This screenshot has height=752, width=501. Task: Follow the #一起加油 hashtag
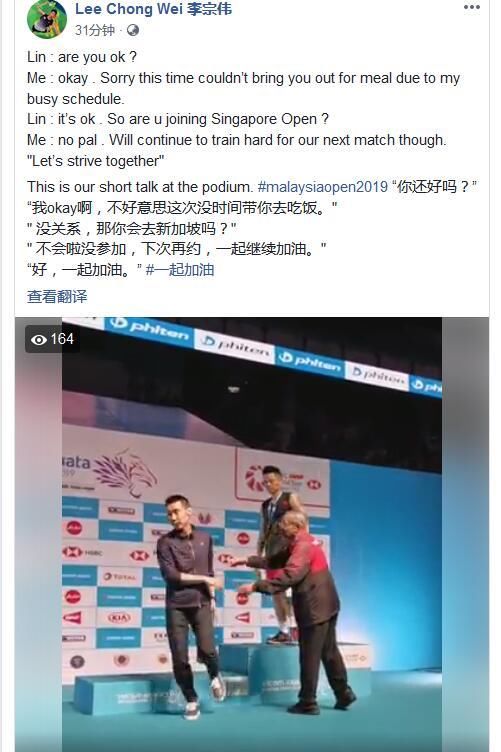coord(180,270)
